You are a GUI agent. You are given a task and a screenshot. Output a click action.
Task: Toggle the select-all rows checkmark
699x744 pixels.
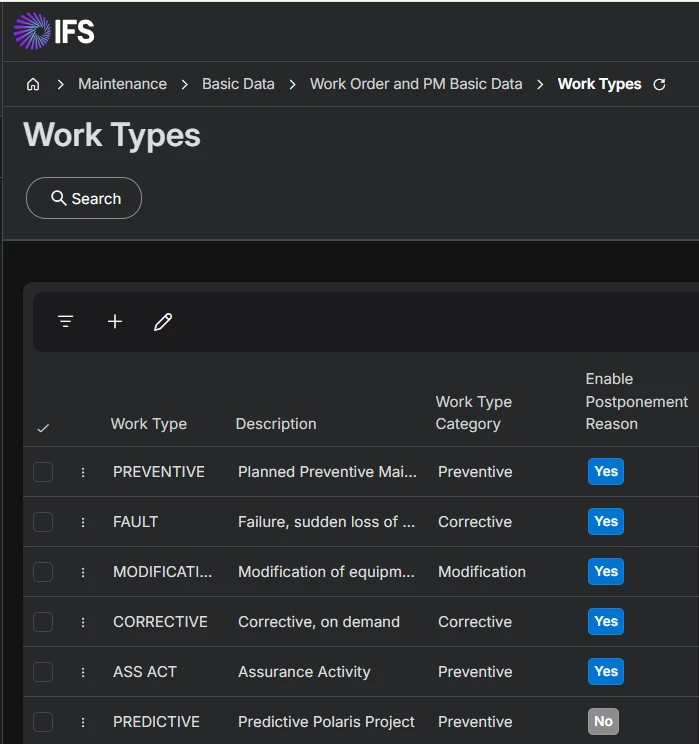[43, 428]
